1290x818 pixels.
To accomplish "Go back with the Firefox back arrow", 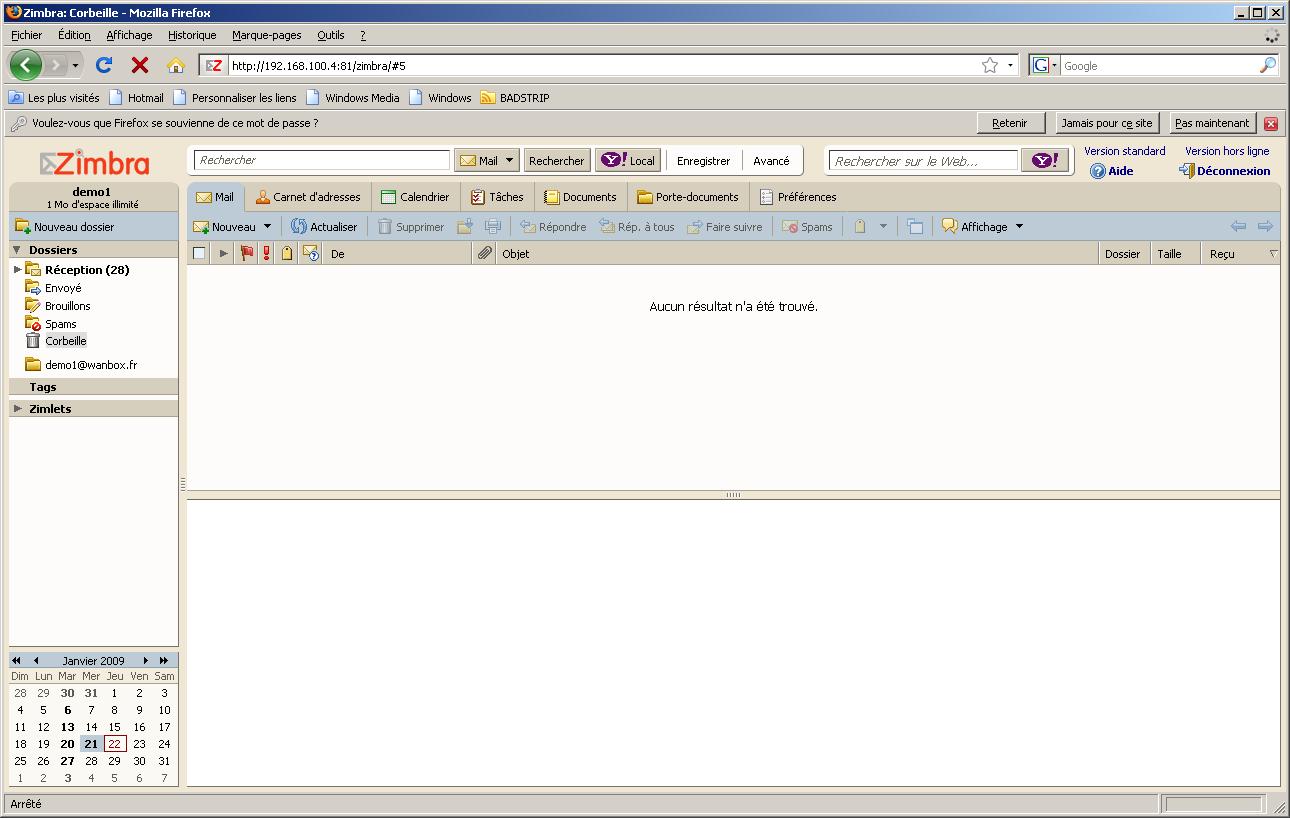I will [x=26, y=65].
